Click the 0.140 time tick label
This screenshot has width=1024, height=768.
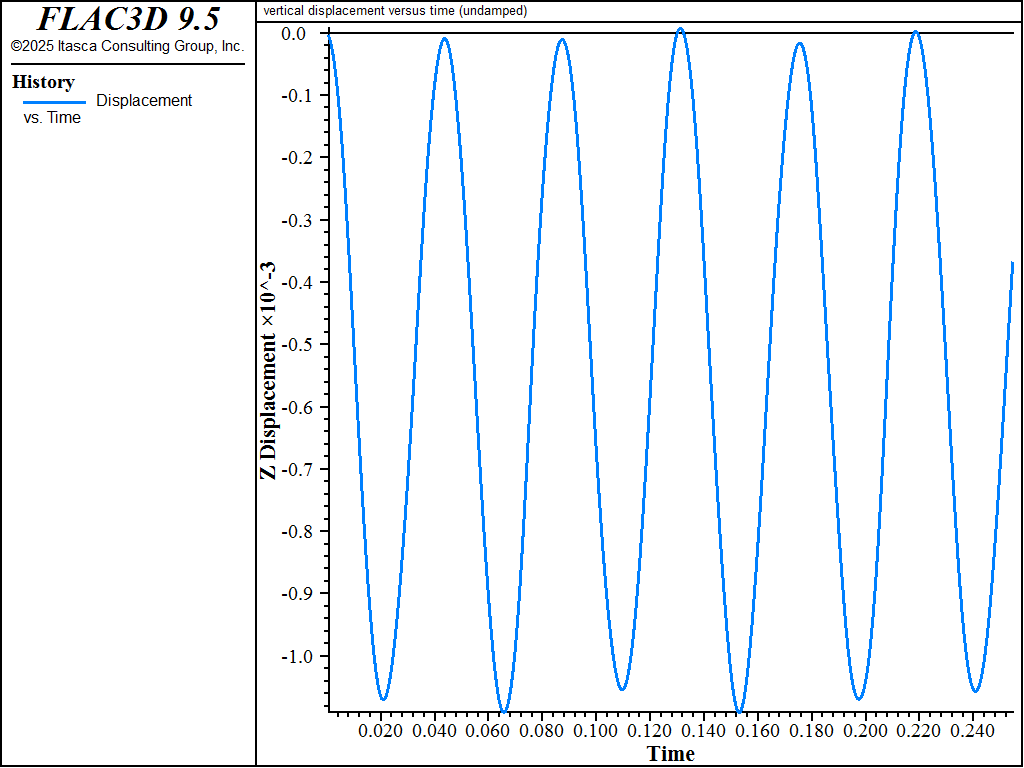[x=704, y=730]
